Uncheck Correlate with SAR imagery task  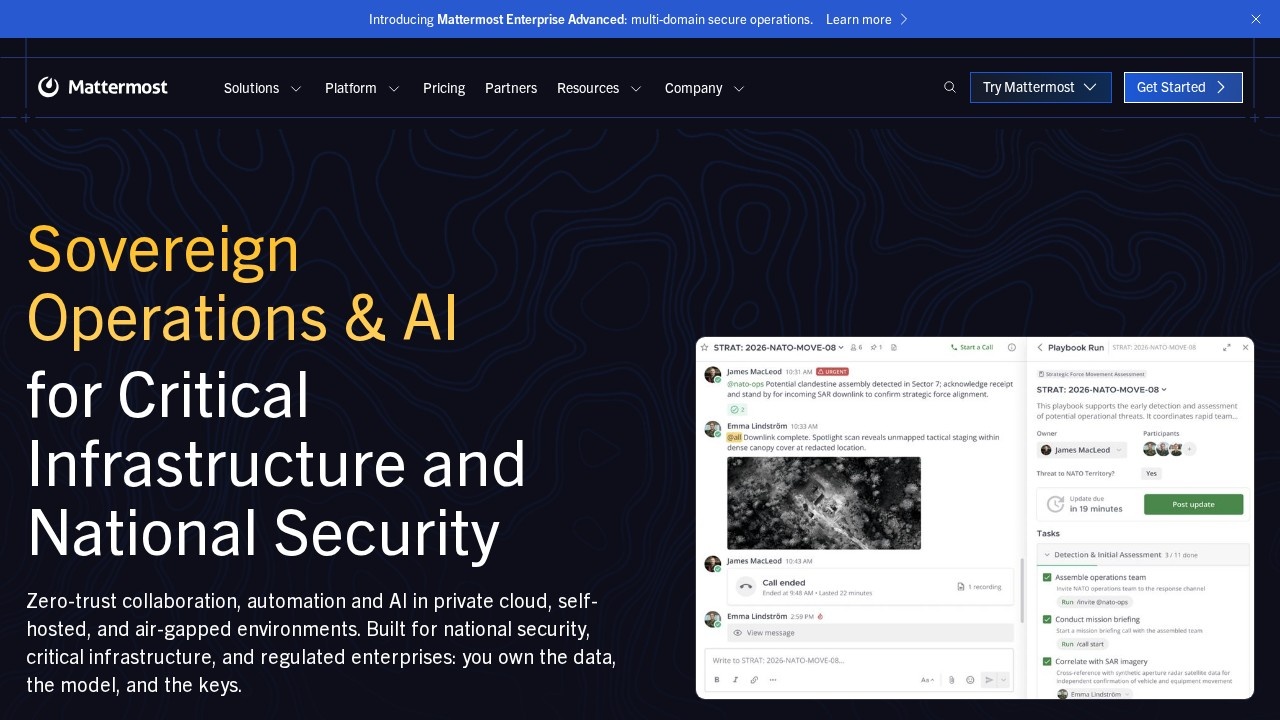pyautogui.click(x=1047, y=661)
